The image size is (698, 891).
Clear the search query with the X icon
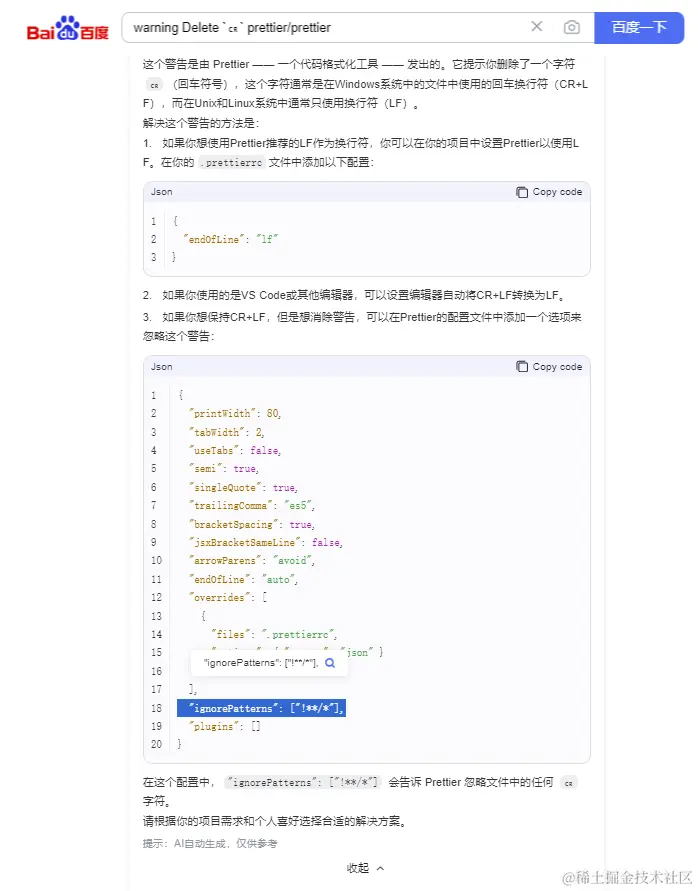point(537,27)
